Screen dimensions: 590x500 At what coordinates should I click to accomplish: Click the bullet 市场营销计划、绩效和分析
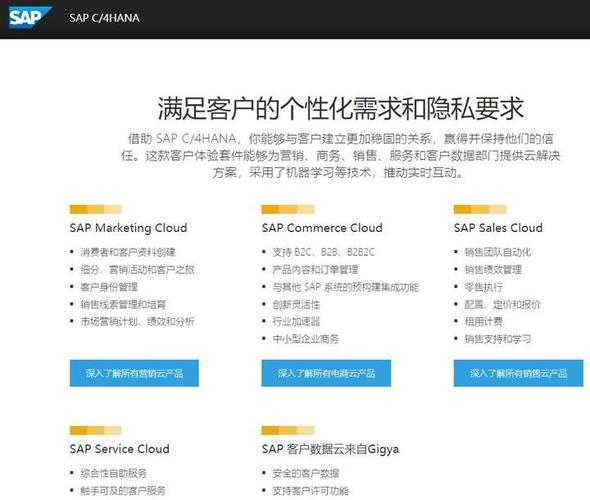pos(137,322)
